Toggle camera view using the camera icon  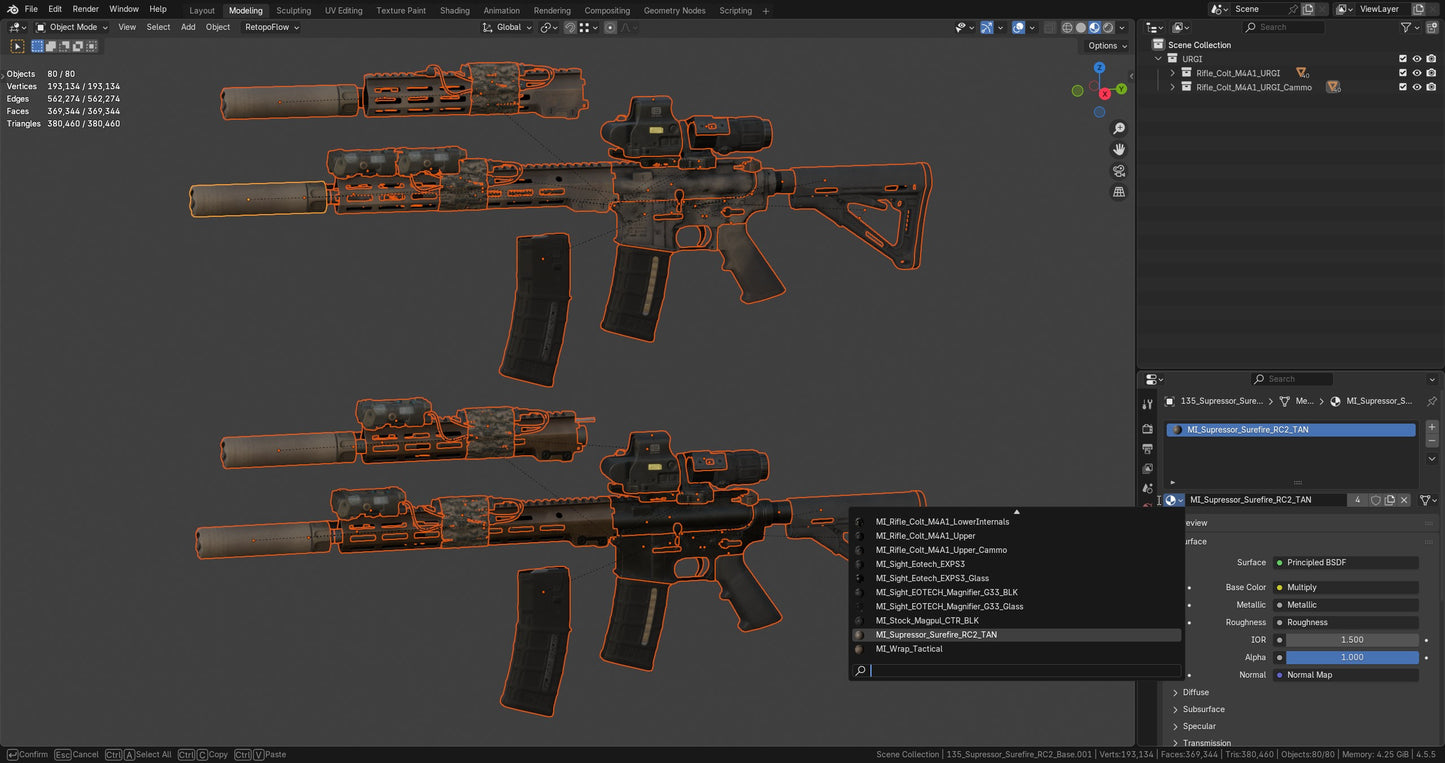(1119, 171)
